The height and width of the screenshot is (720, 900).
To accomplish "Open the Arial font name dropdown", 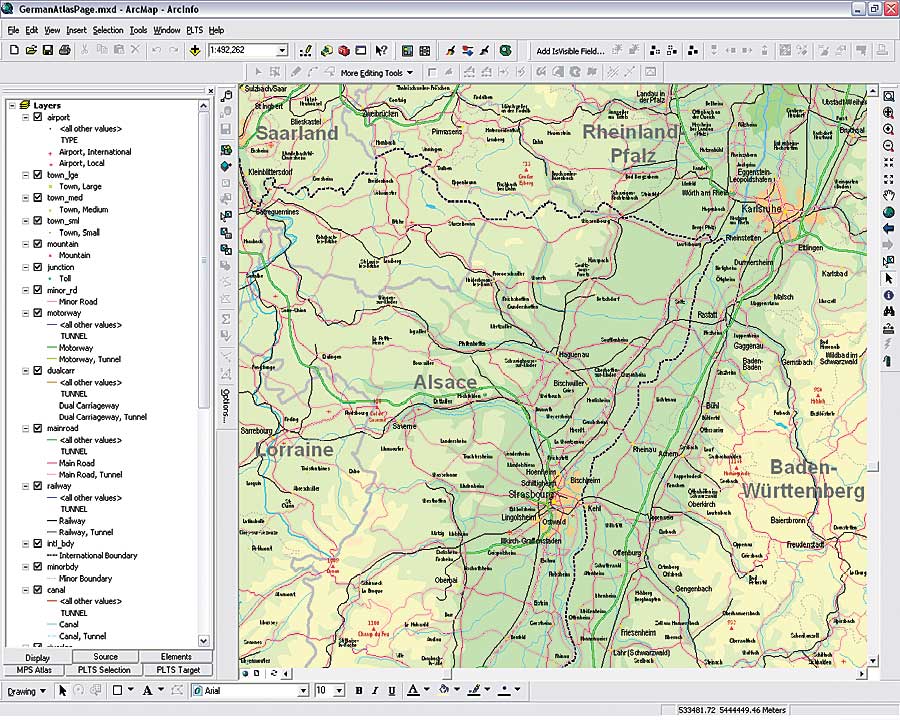I will point(303,691).
